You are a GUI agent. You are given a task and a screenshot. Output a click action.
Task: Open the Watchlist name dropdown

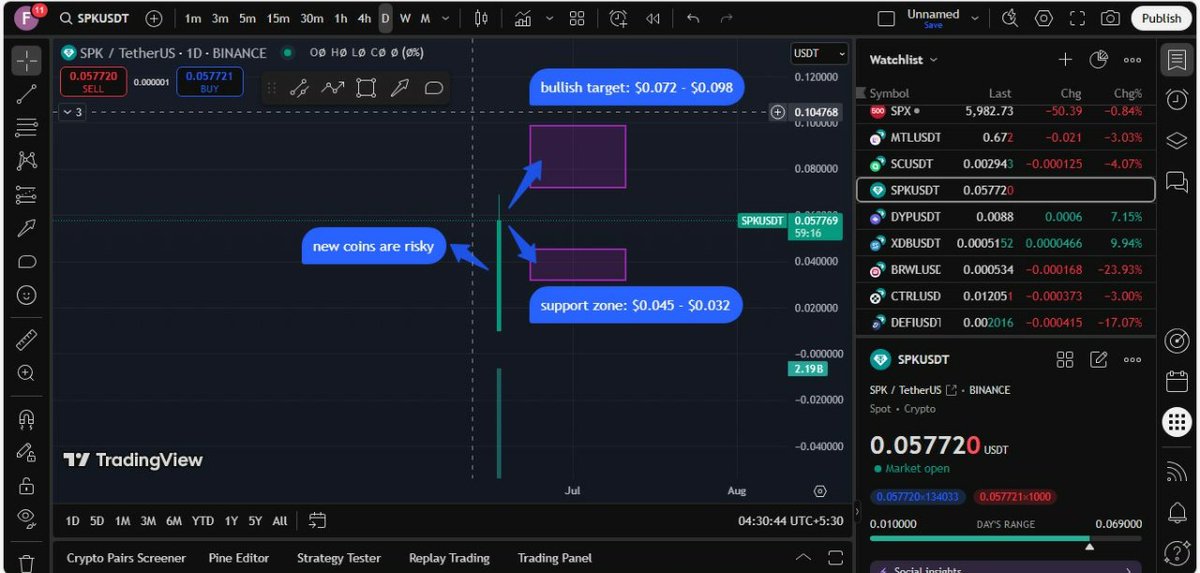(x=904, y=60)
